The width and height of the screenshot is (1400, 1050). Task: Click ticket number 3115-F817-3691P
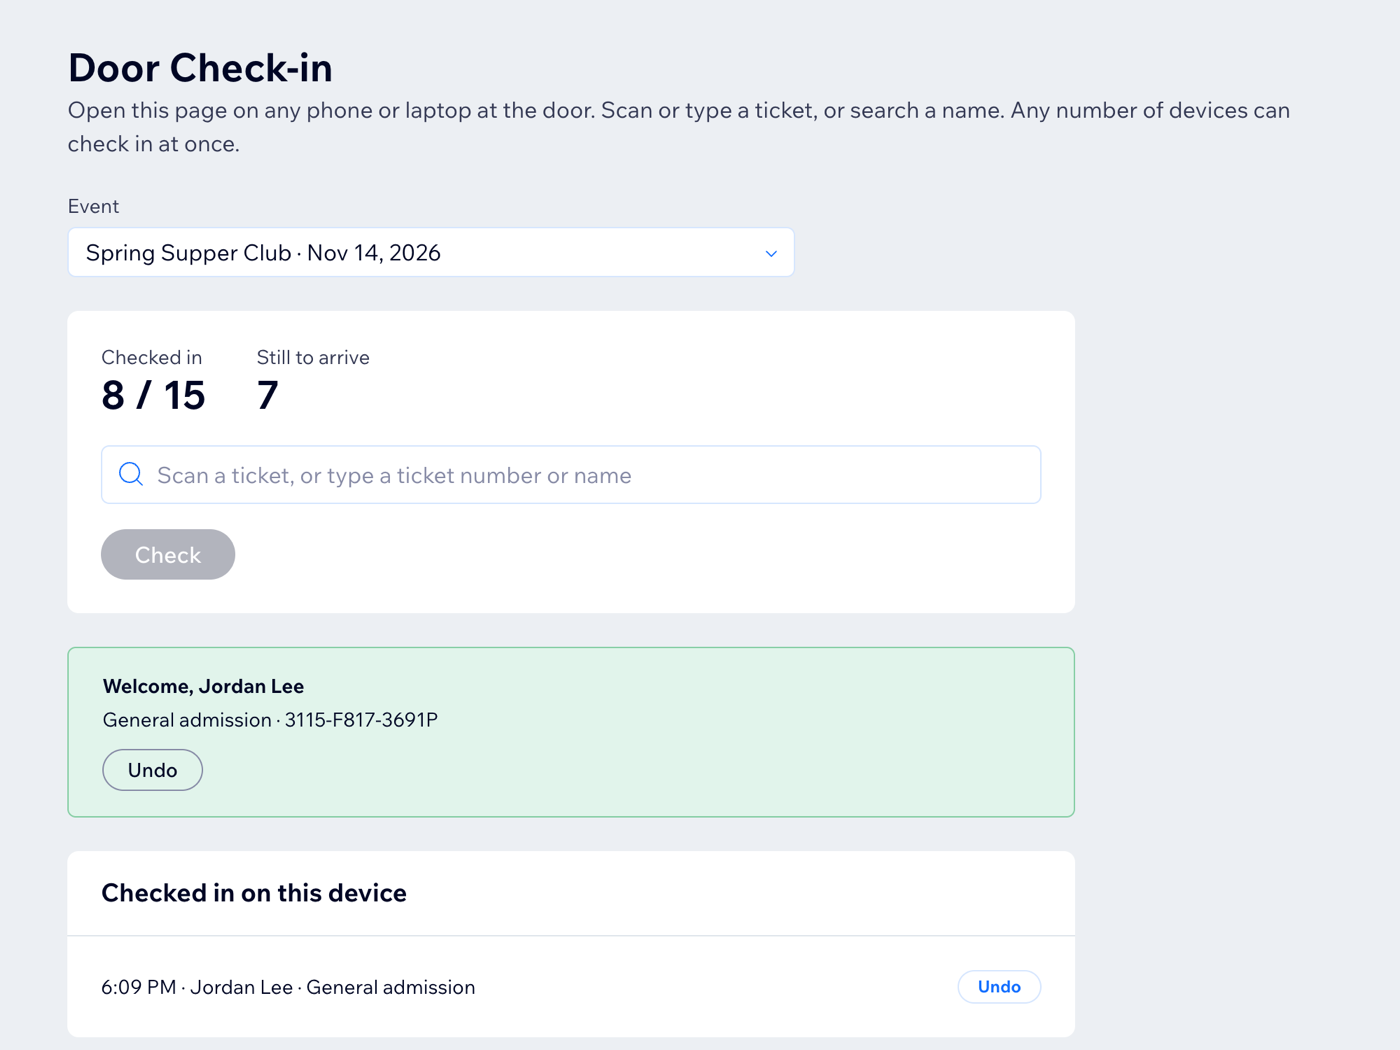point(361,720)
